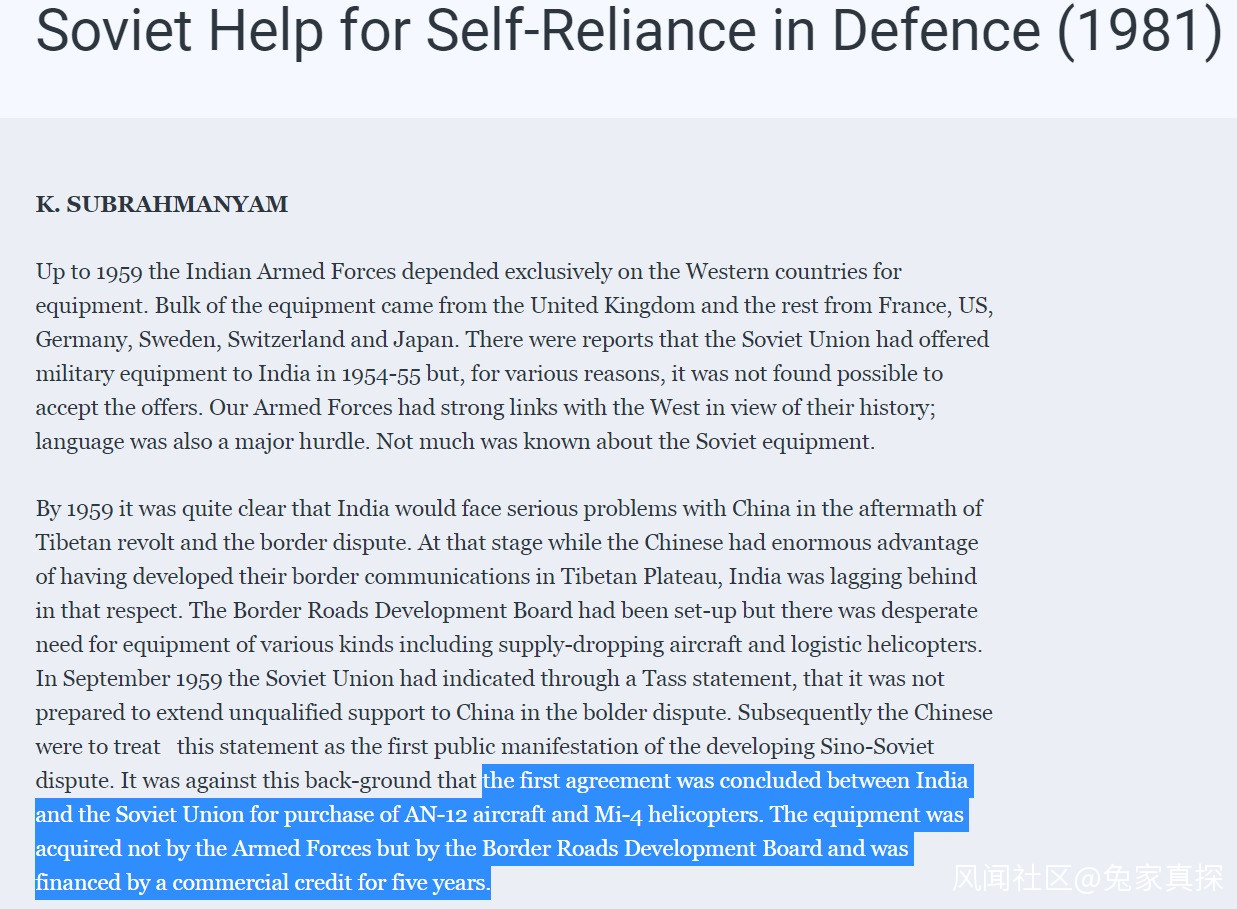Click the words "United Kingdom"
The width and height of the screenshot is (1237, 909).
[604, 306]
